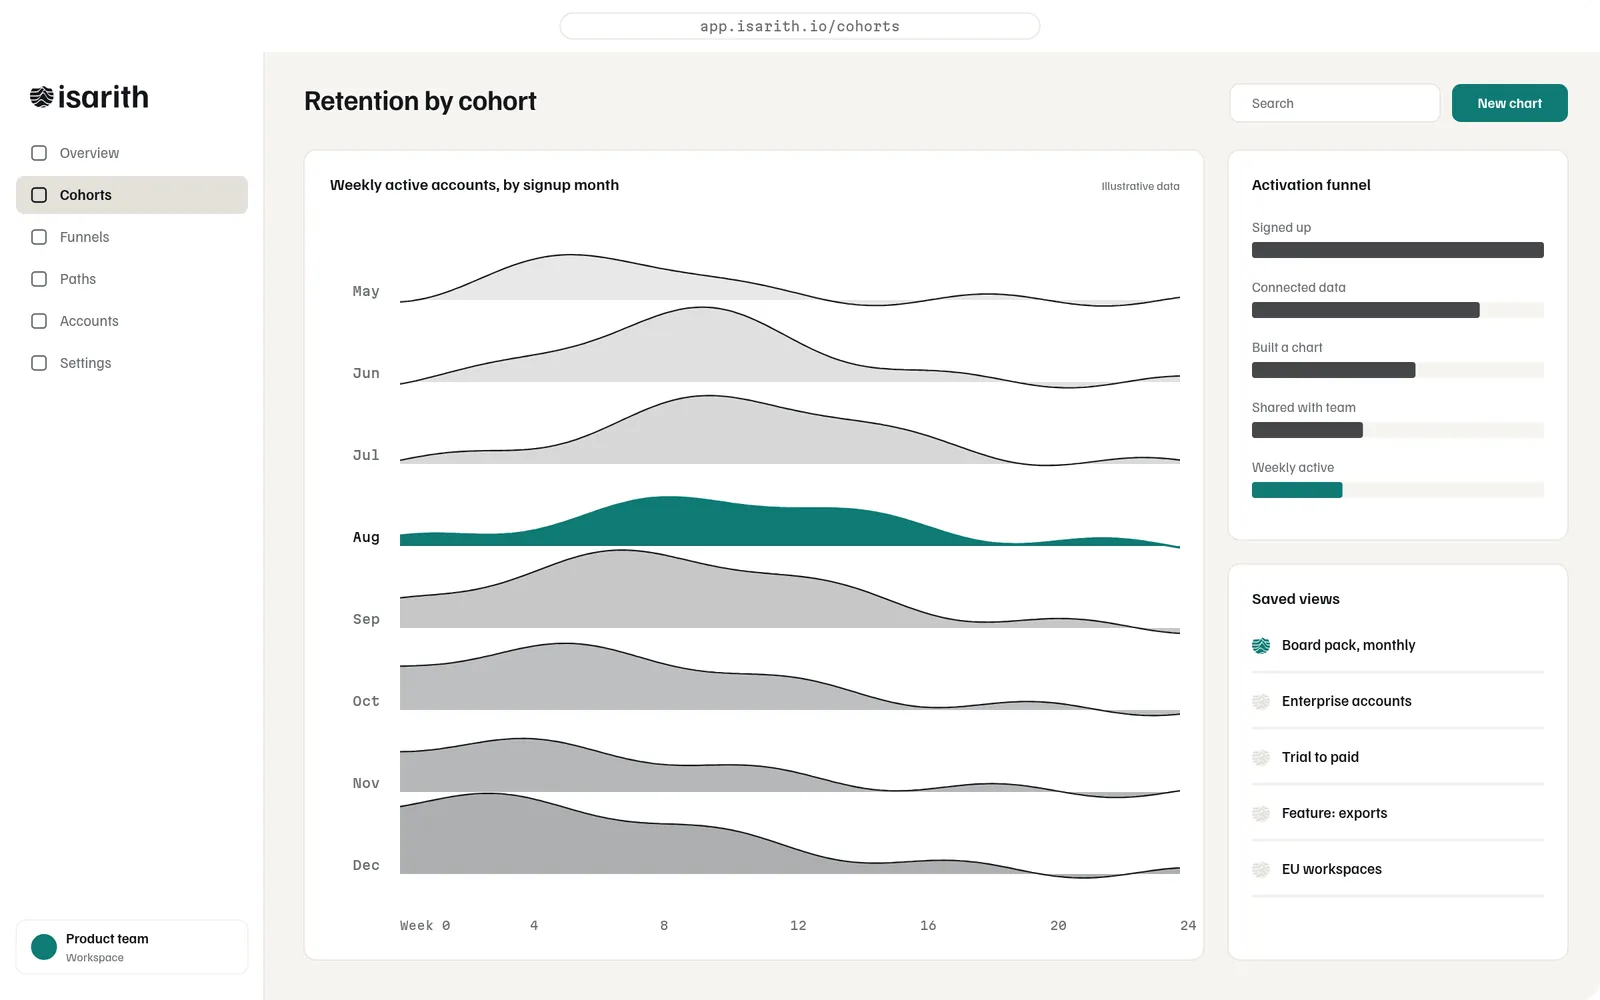Click the Retention by cohort heading
The image size is (1600, 1000).
pos(420,101)
